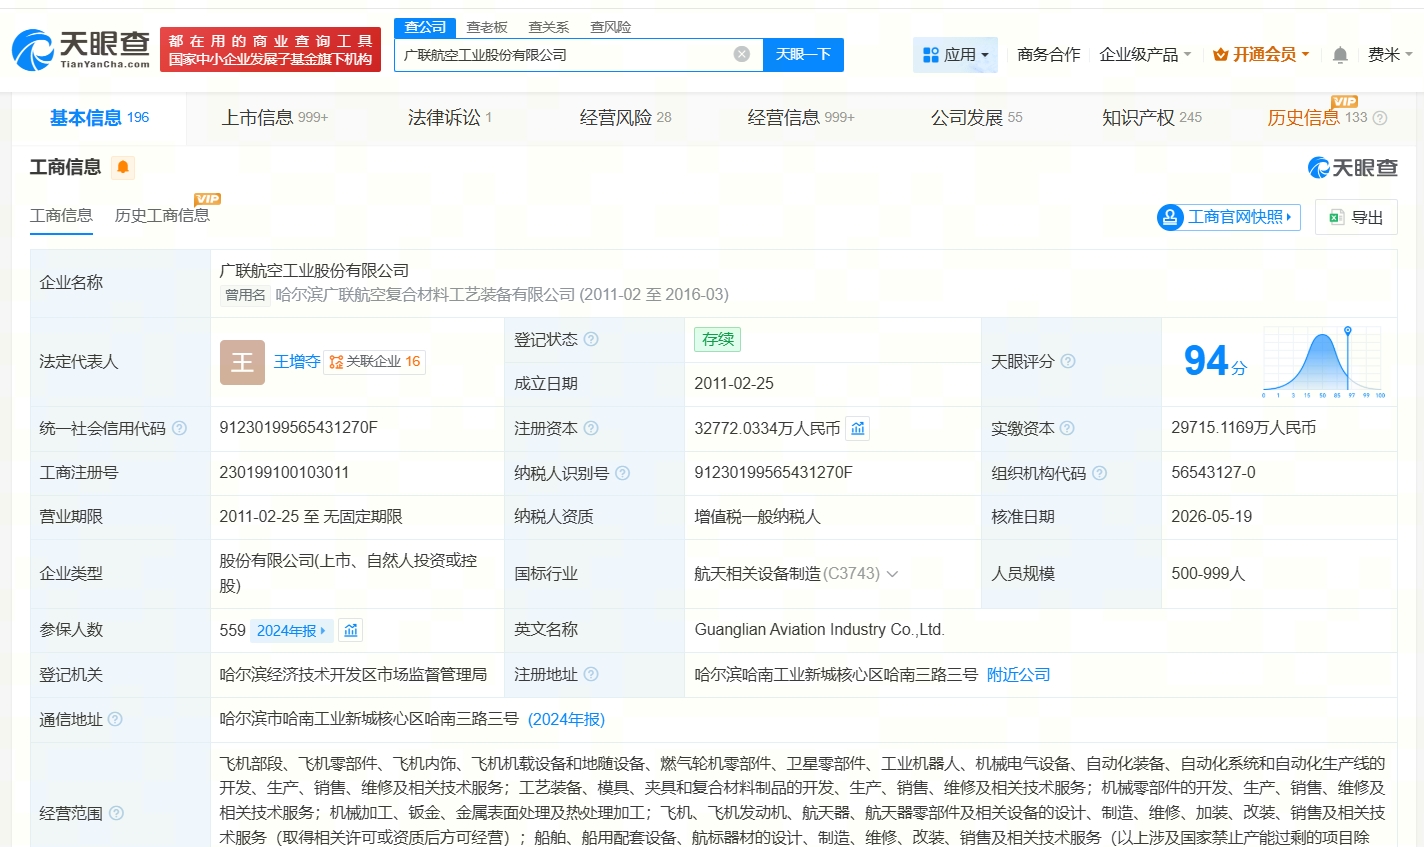1424x847 pixels.
Task: Switch to the 历史工商信息 sub-tab
Action: pyautogui.click(x=162, y=215)
